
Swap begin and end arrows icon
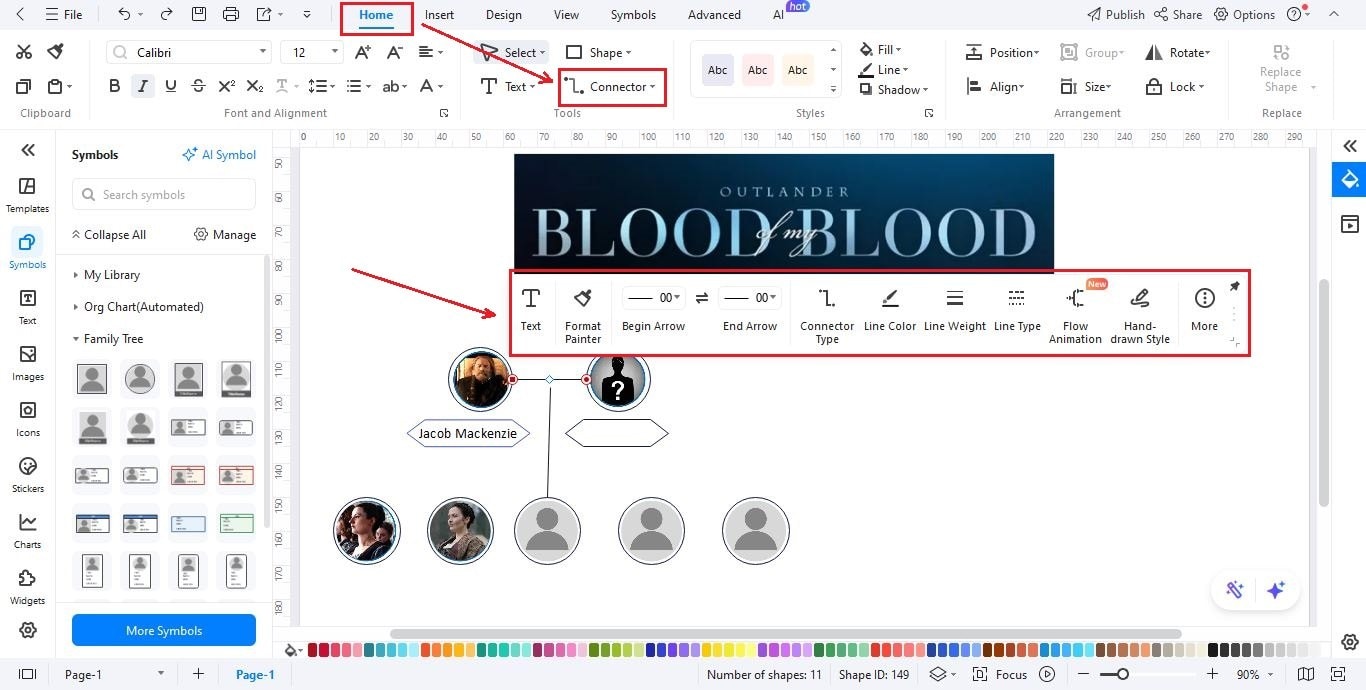click(x=702, y=297)
